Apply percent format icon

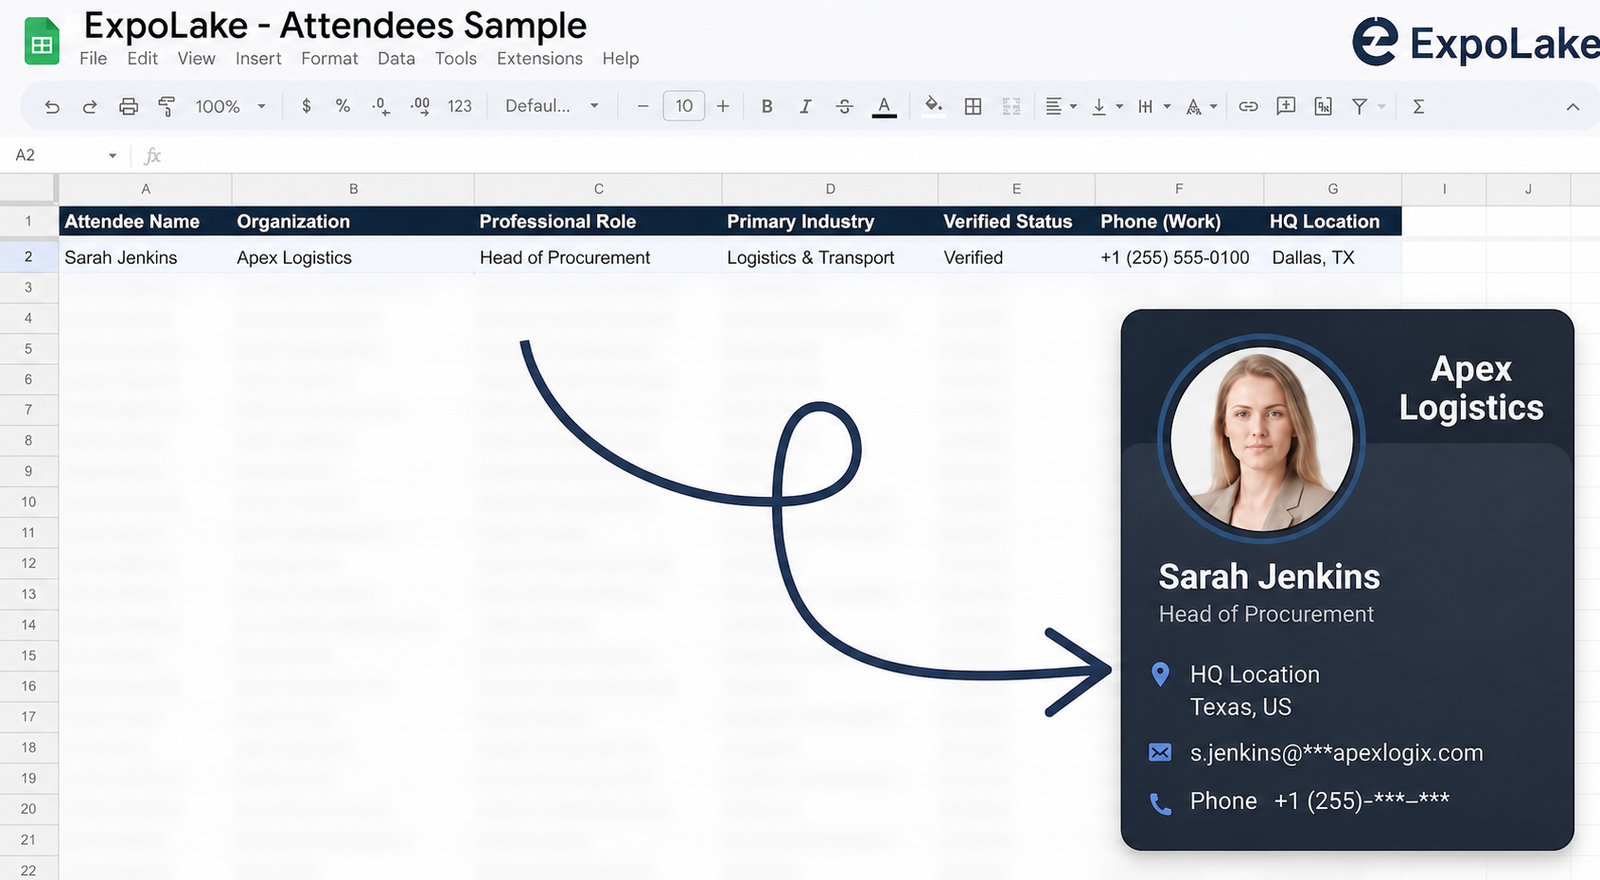[343, 106]
